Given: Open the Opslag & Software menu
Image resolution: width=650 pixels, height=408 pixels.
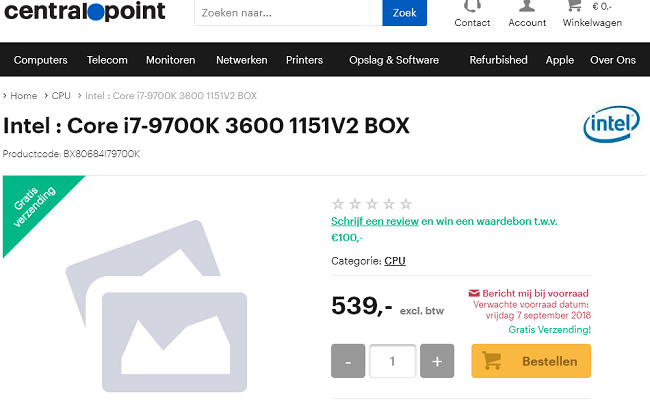Looking at the screenshot, I should point(394,60).
